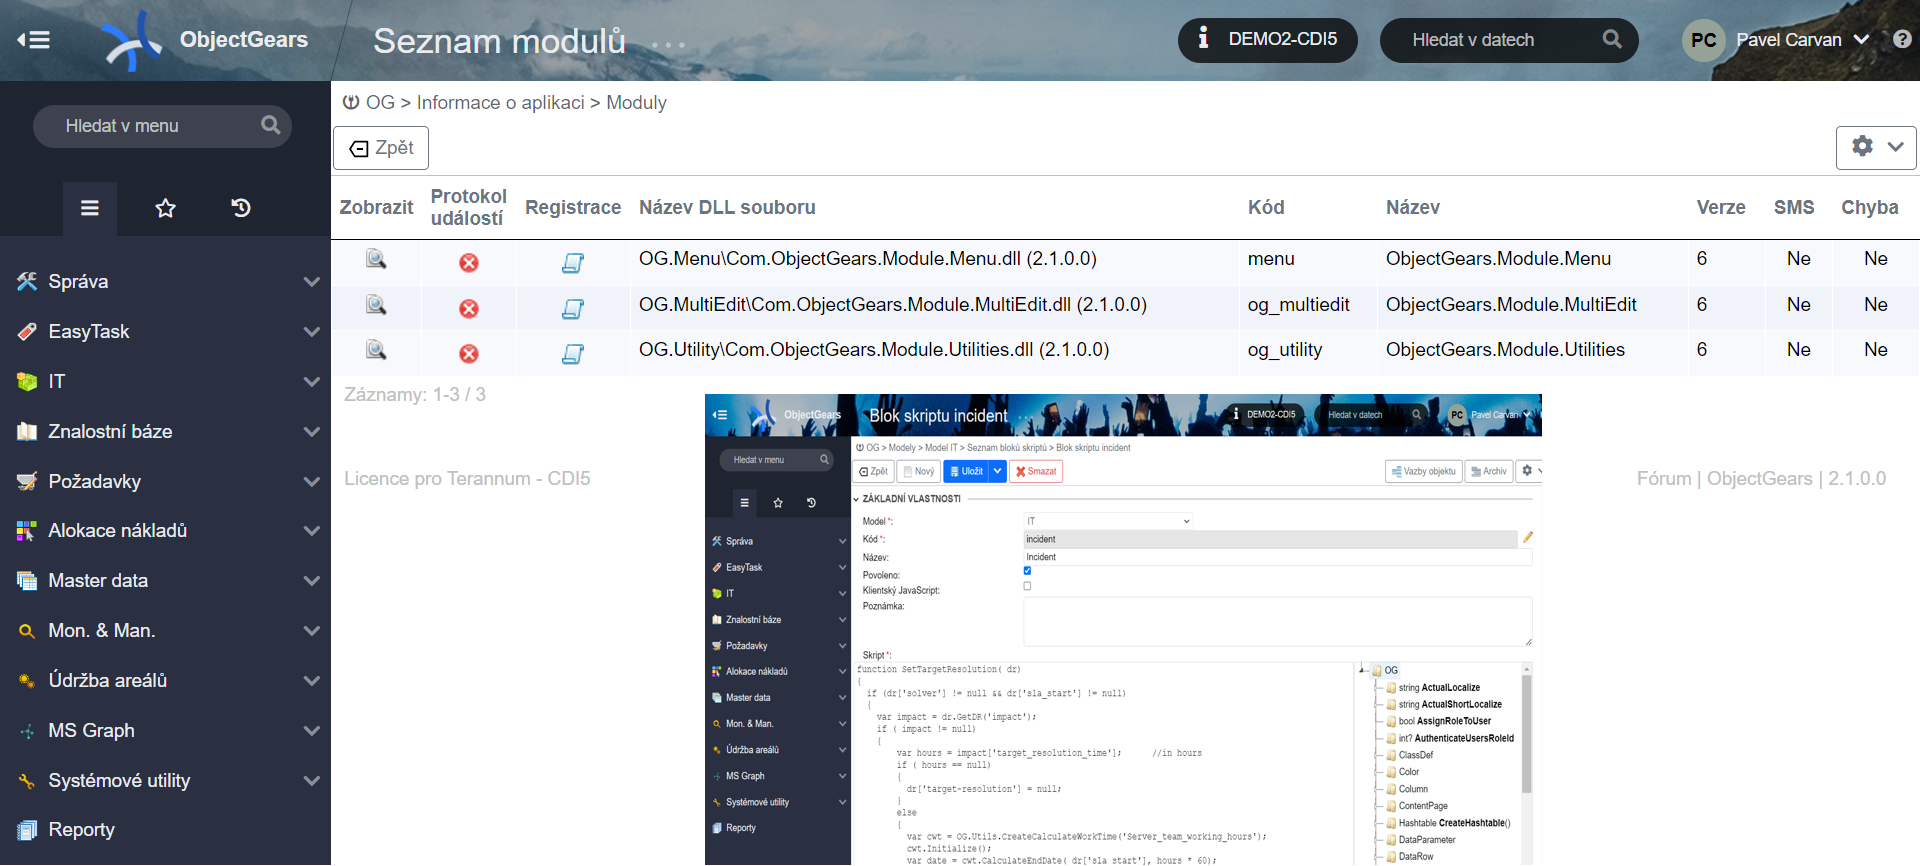Sort by the Zobrazit column header

tap(376, 208)
